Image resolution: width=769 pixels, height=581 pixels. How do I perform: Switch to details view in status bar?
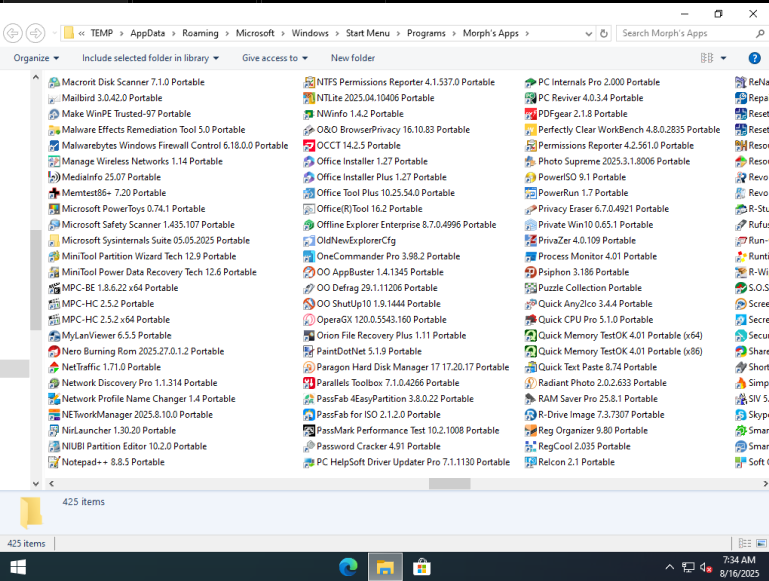click(745, 543)
